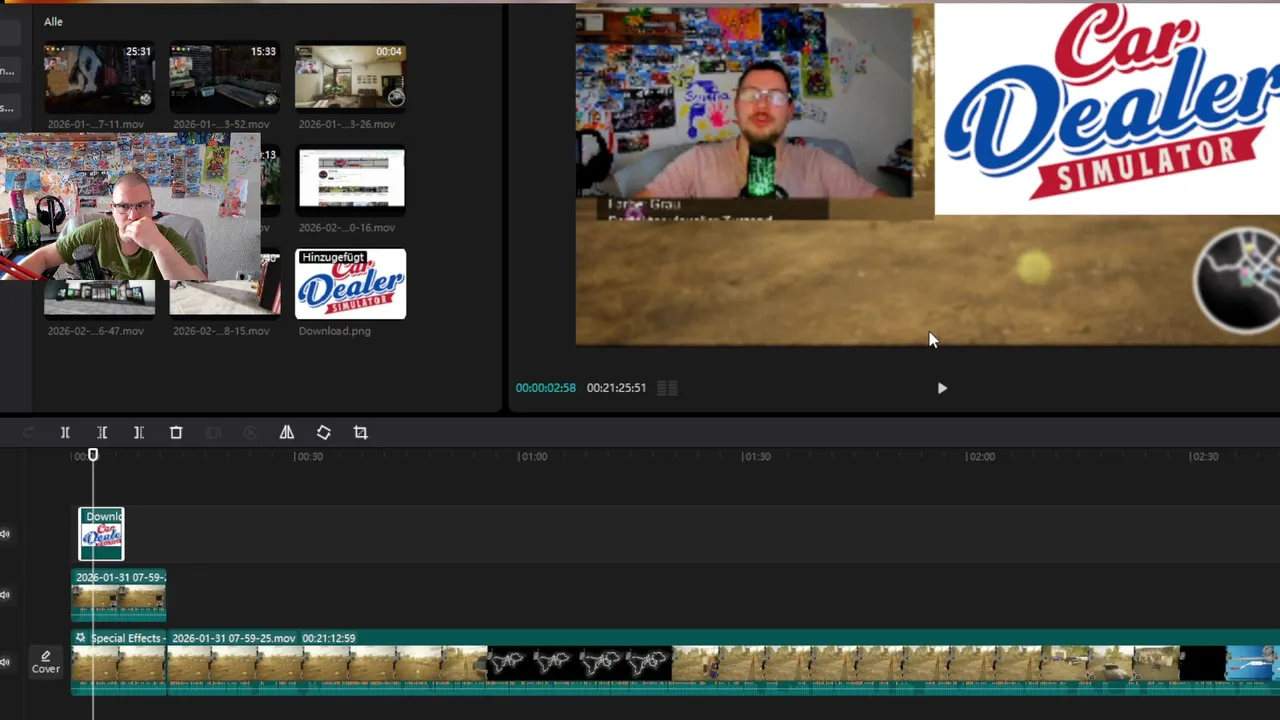Click the playhead handle on the ruler
This screenshot has width=1280, height=720.
click(93, 455)
